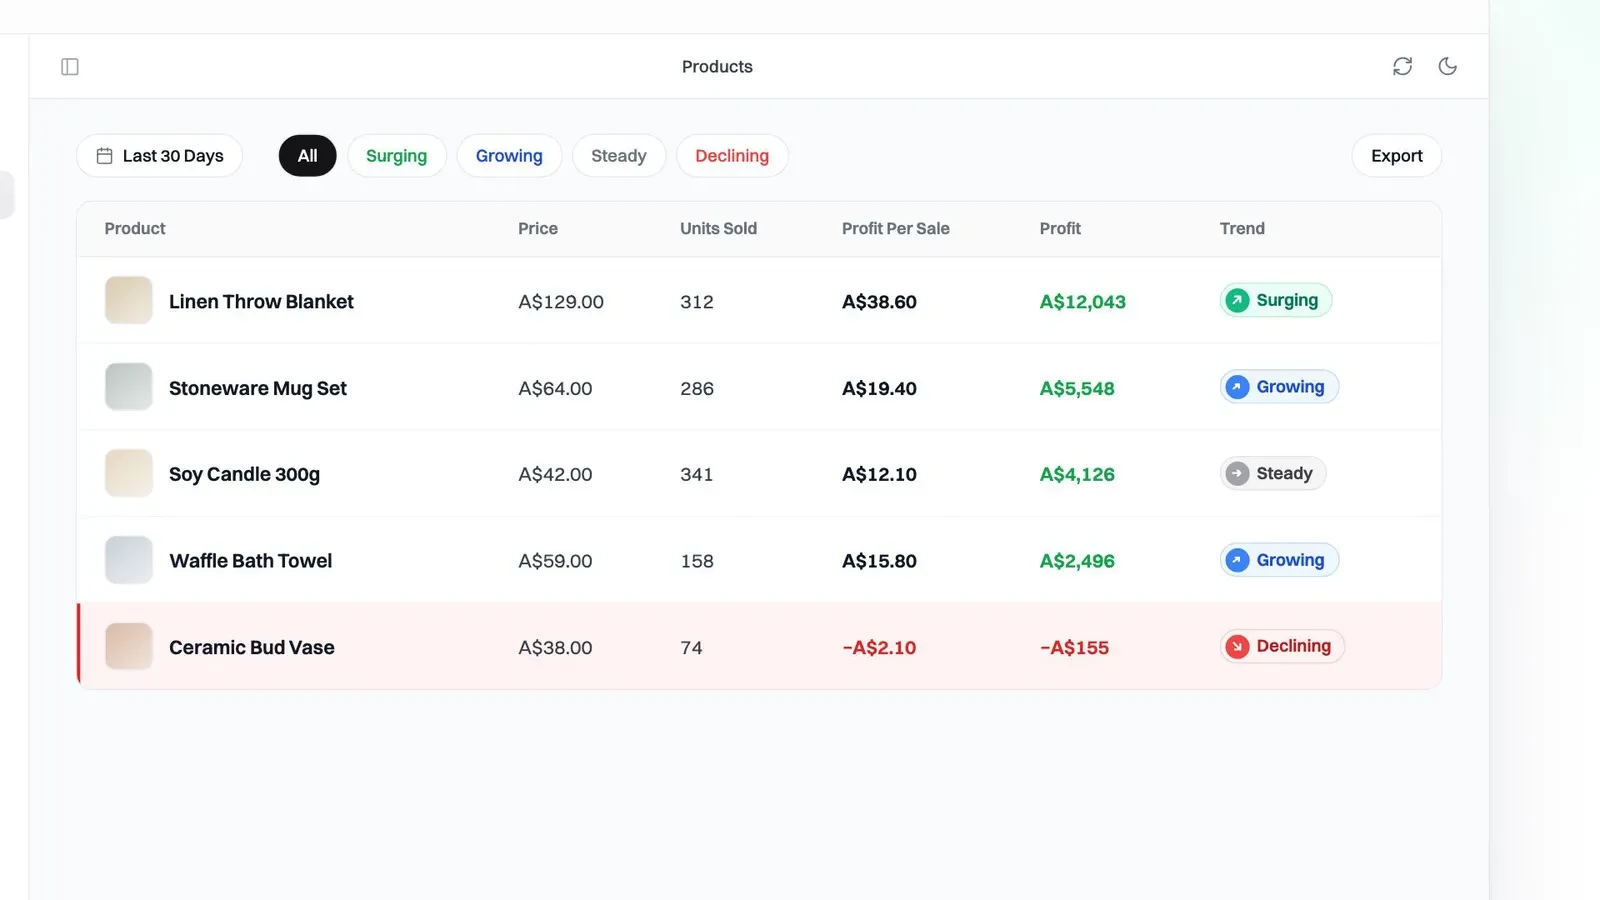Select Stoneware Mug Set product name

[x=258, y=388]
